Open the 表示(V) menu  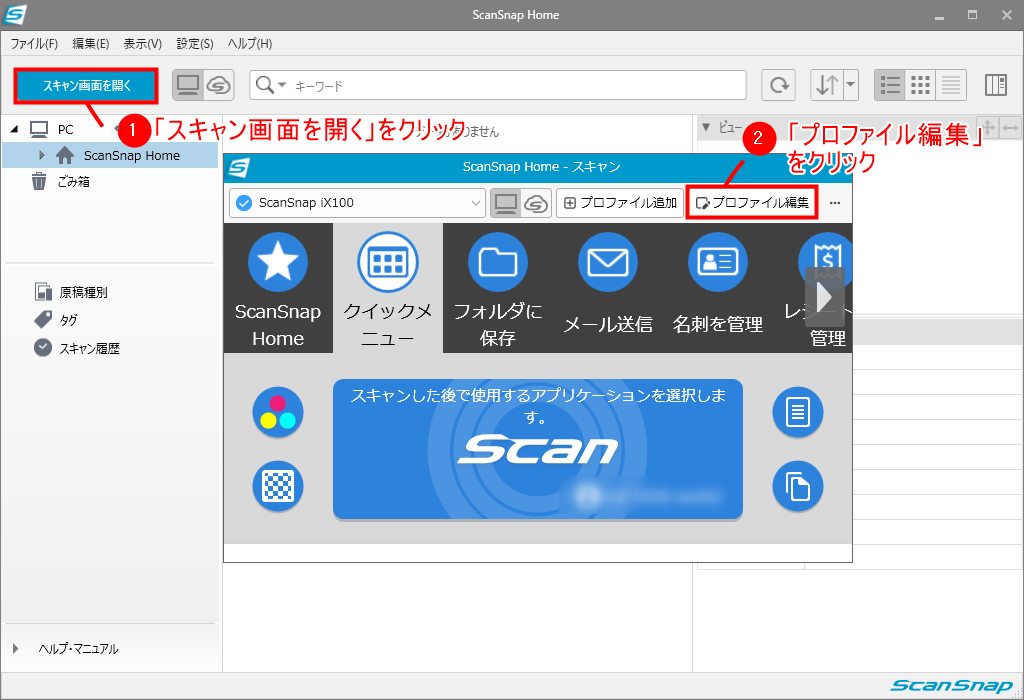[x=142, y=44]
